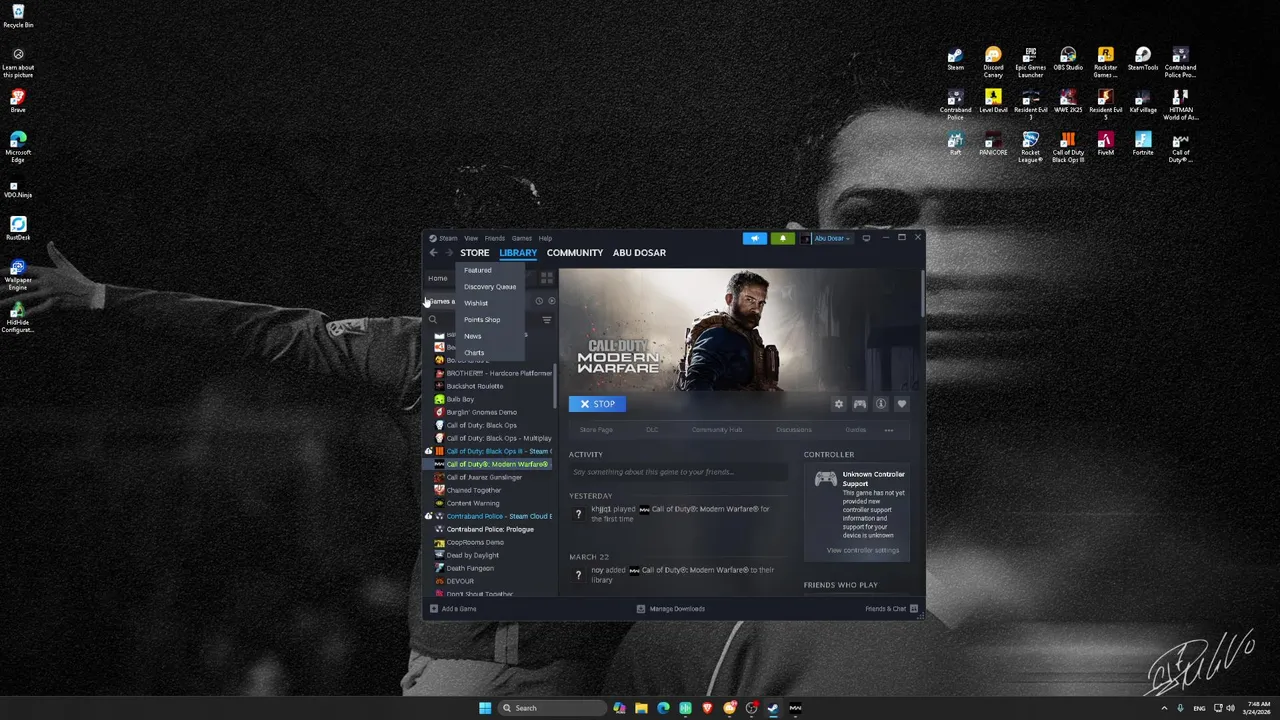Open the green notifications bell
The width and height of the screenshot is (1280, 720).
coord(783,238)
